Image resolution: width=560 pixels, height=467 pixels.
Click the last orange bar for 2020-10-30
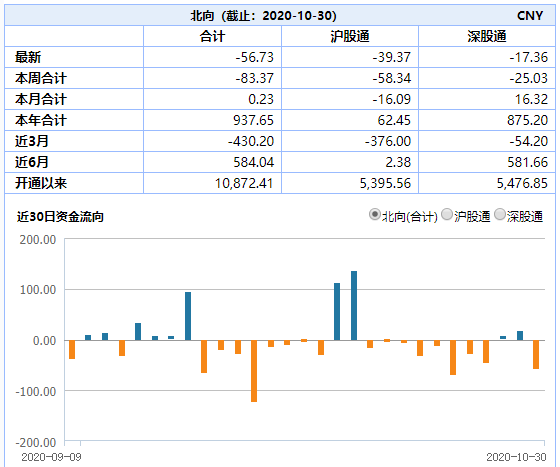tap(536, 354)
